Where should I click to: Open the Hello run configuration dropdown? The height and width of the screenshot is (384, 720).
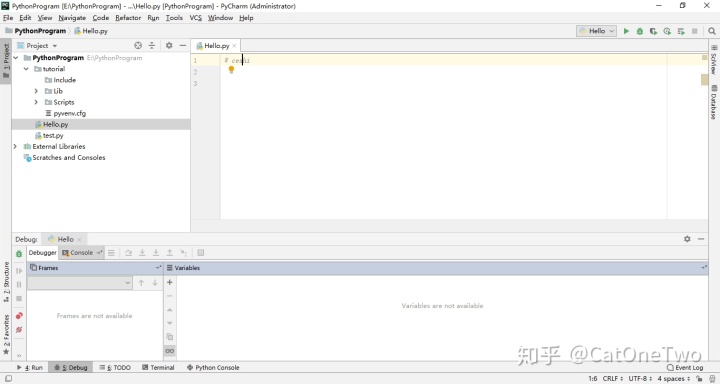point(596,31)
